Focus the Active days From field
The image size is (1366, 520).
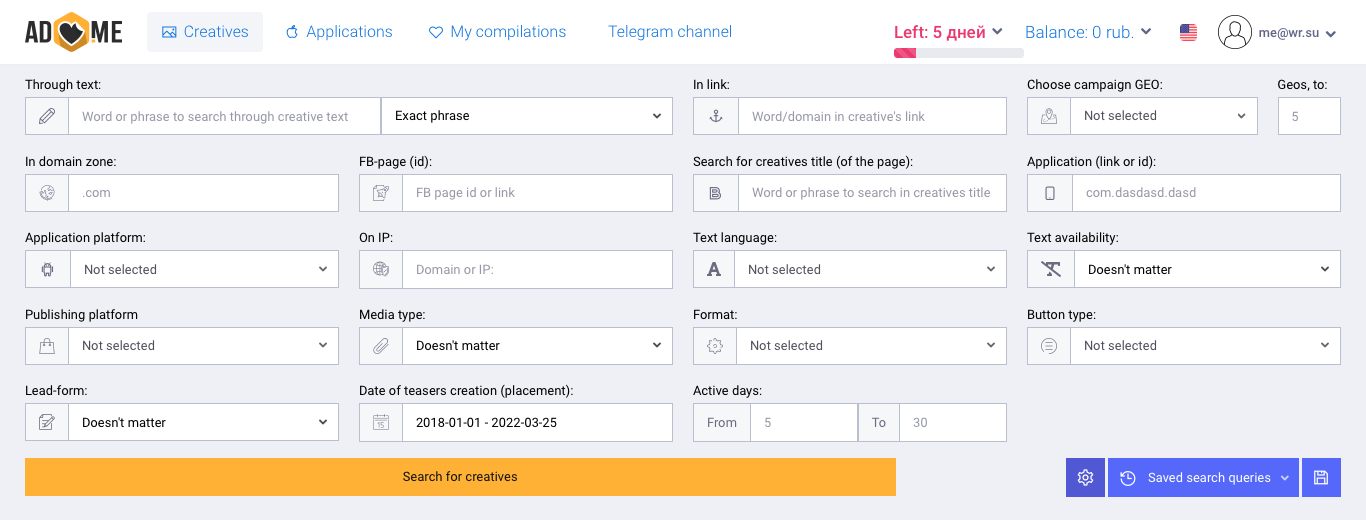coord(804,422)
